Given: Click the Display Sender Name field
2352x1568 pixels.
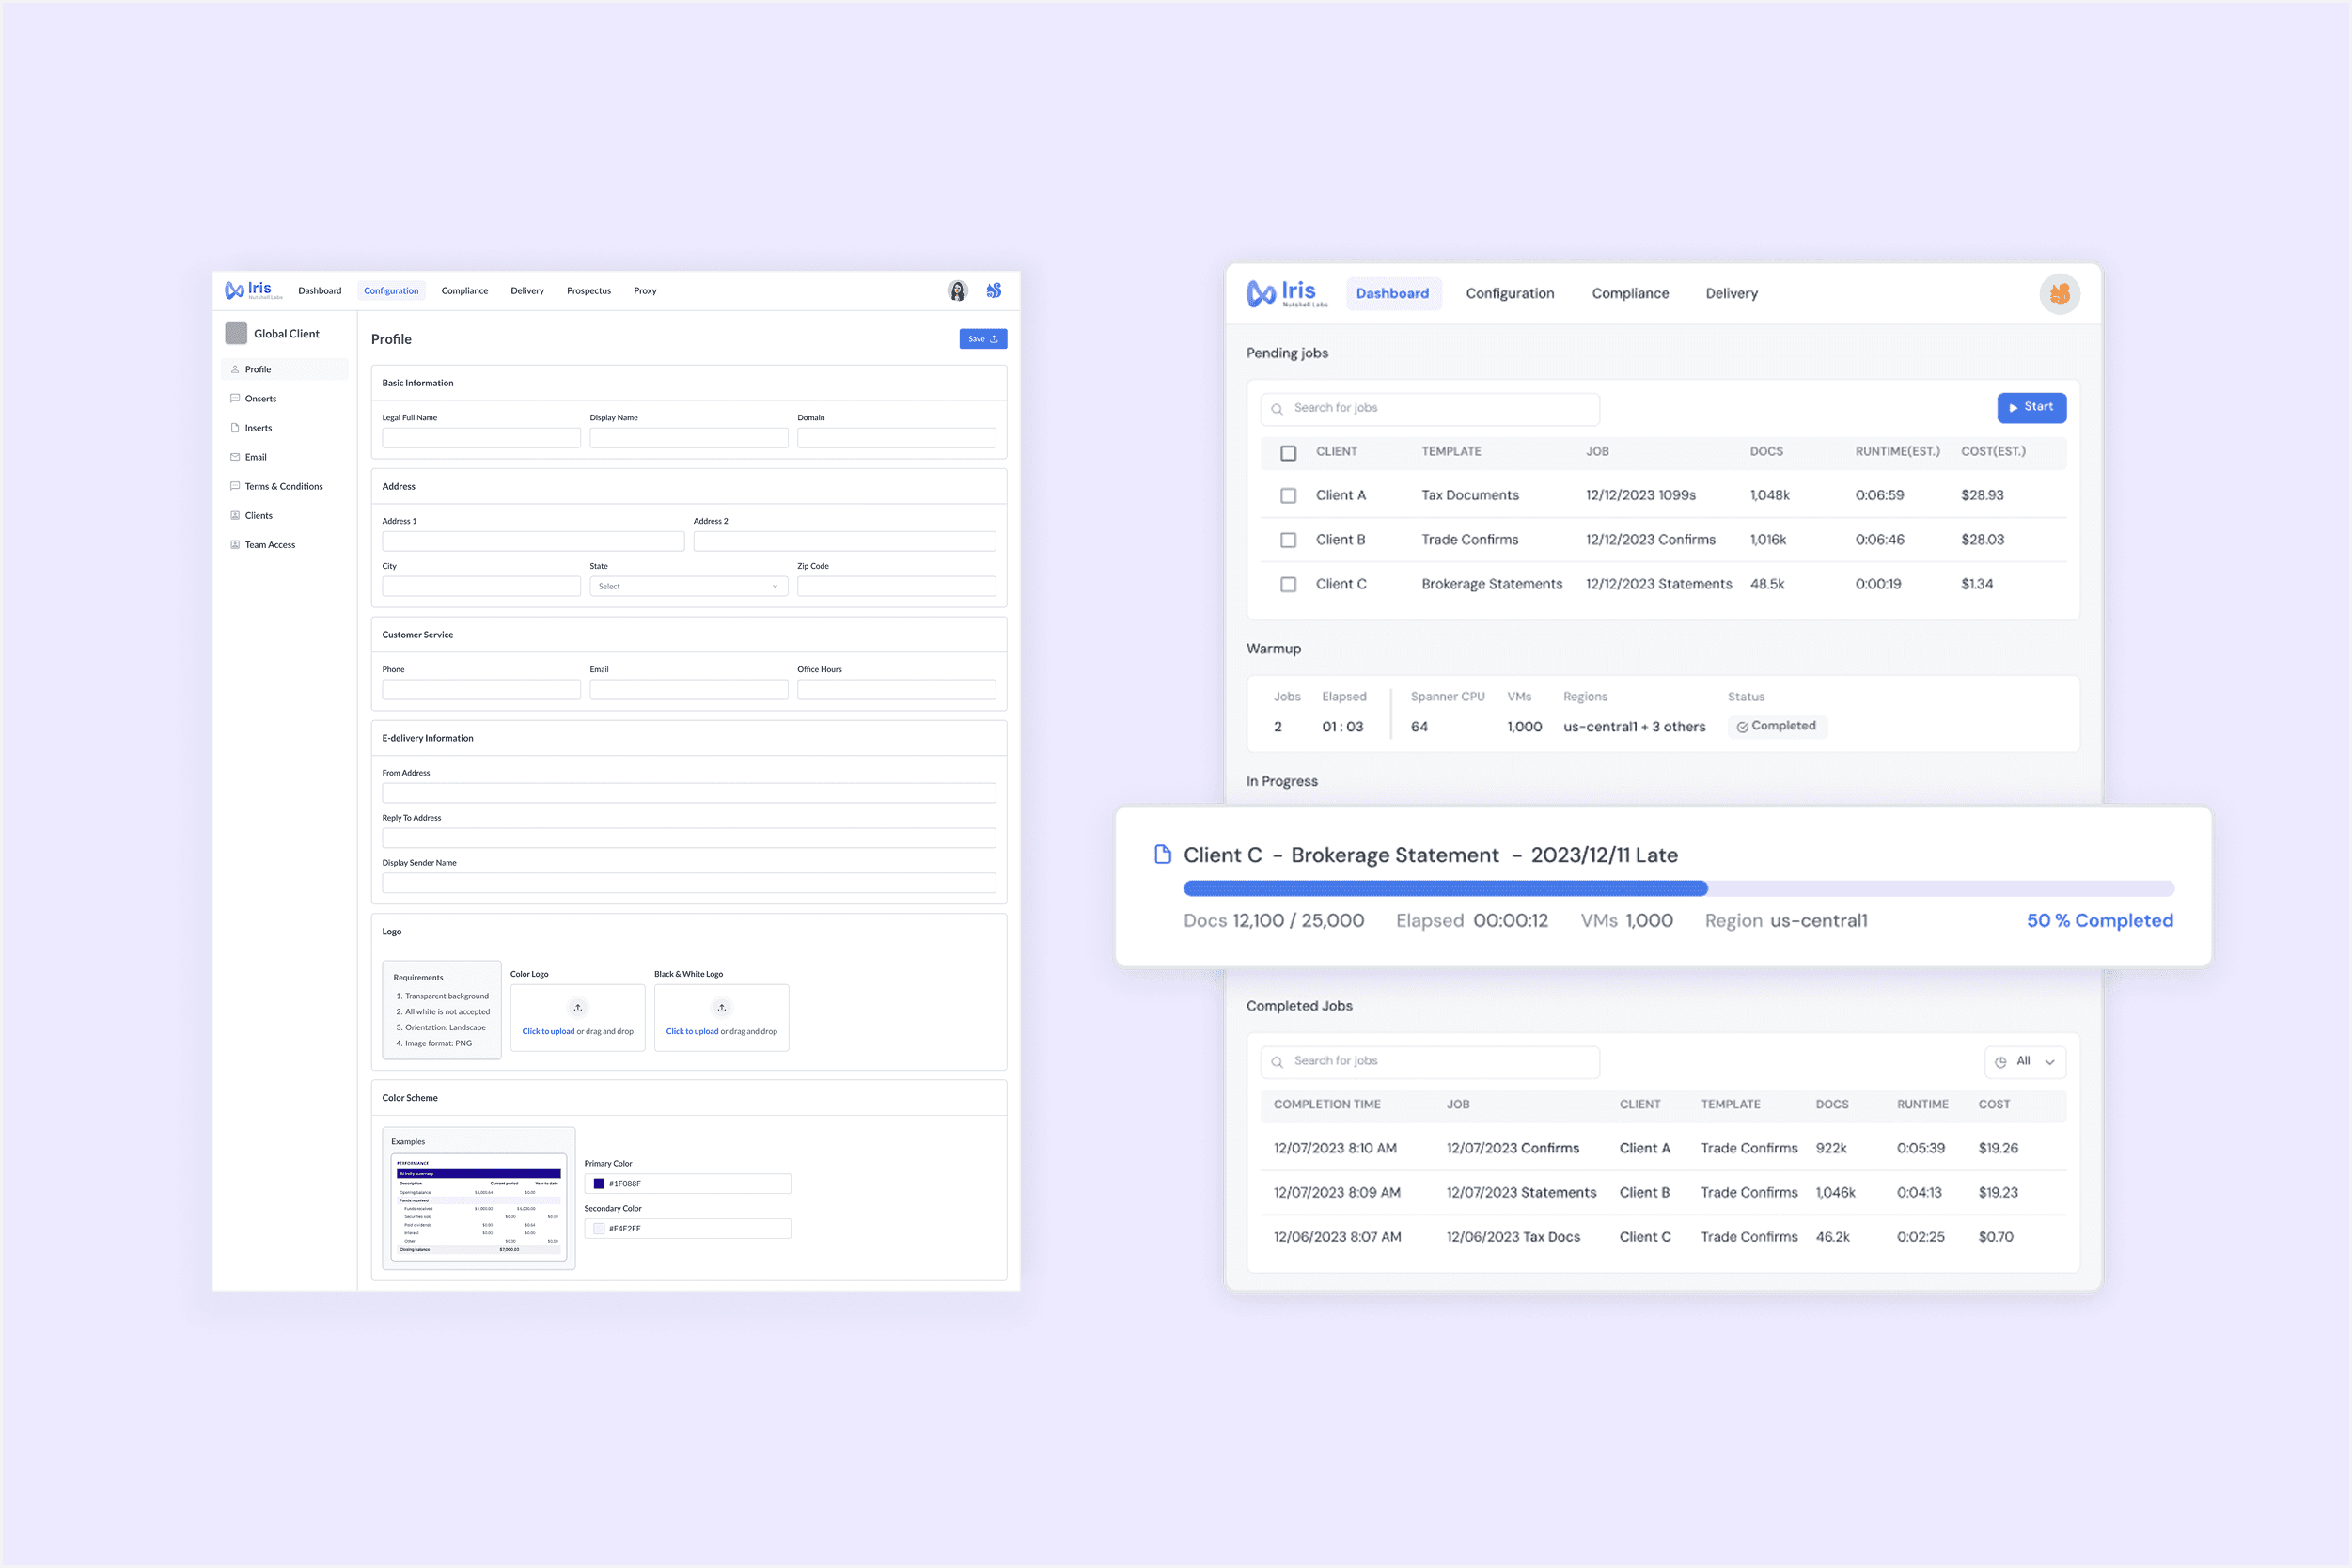Looking at the screenshot, I should [689, 883].
